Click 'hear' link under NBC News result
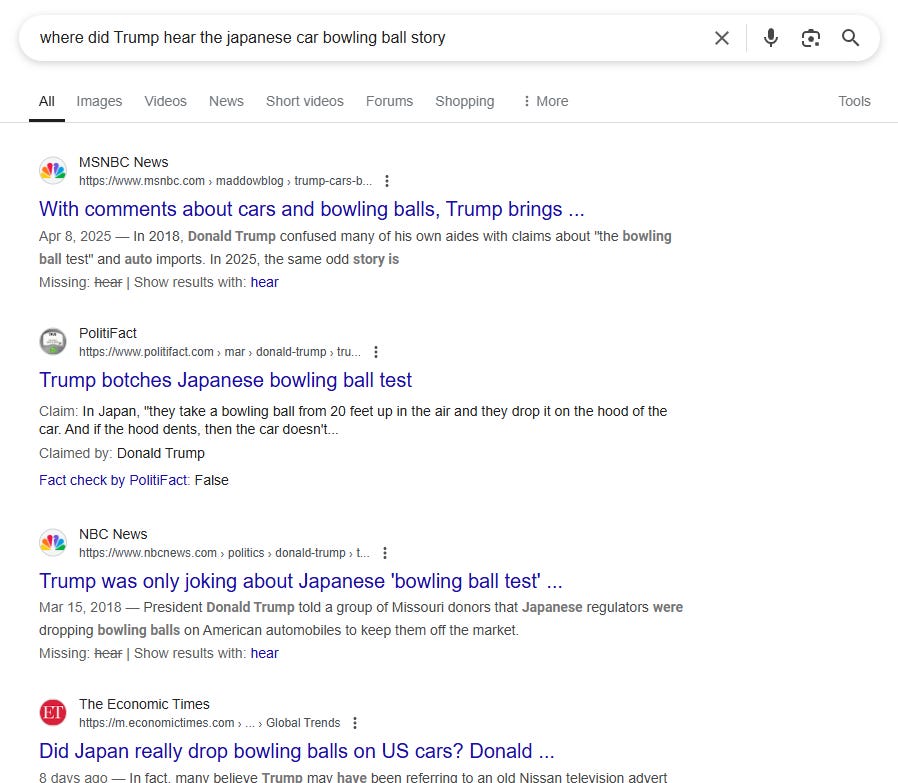Viewport: 898px width, 783px height. click(x=265, y=654)
